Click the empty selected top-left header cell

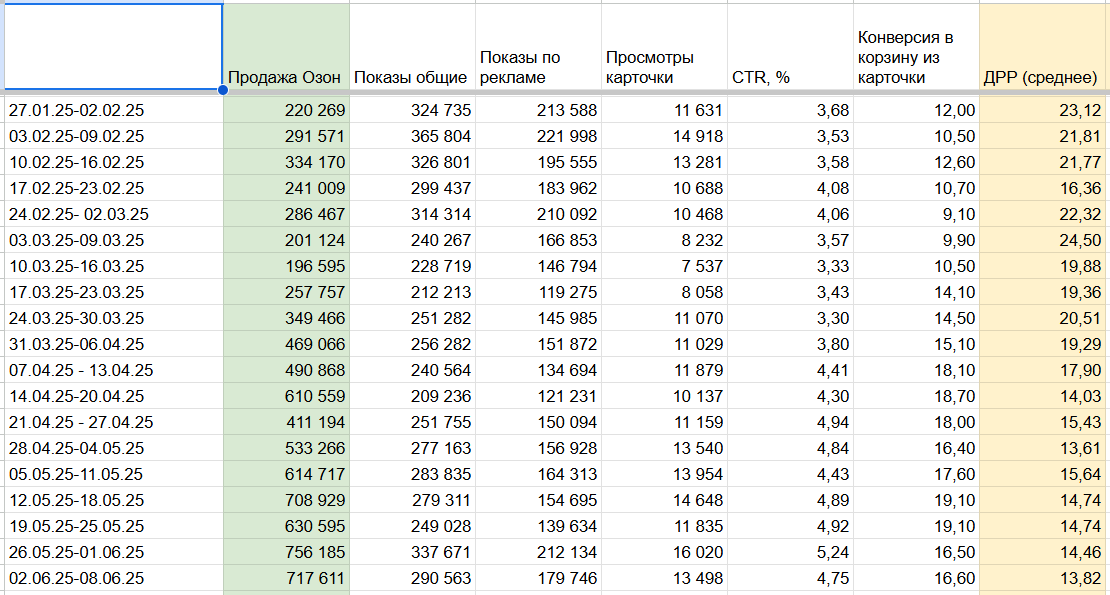[112, 46]
